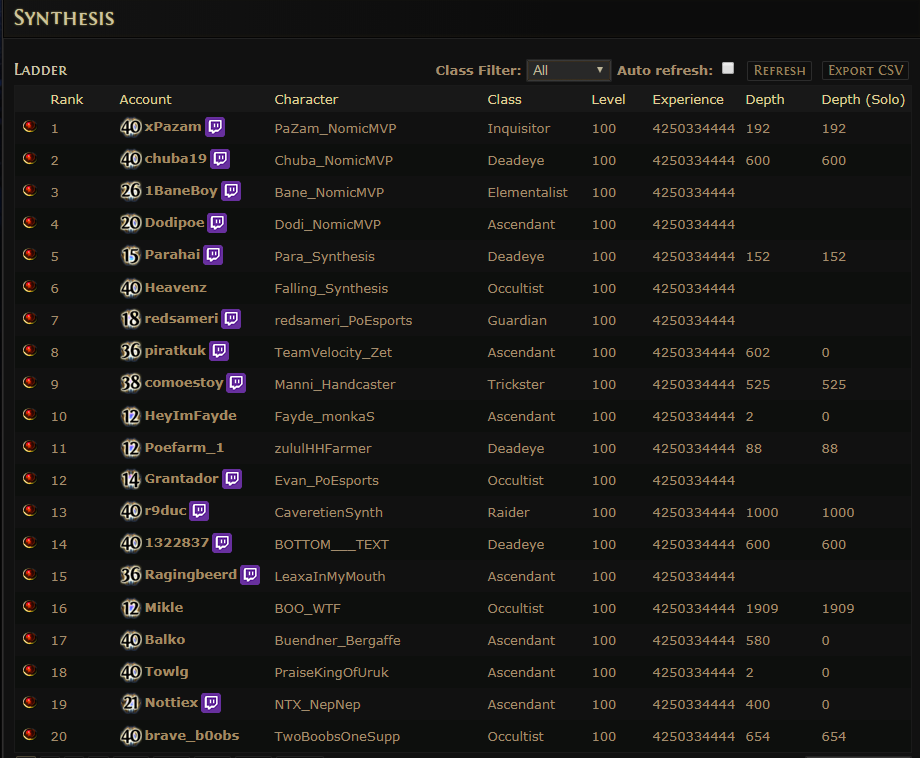Viewport: 920px width, 758px height.
Task: Select character name Manni_Handcaster
Action: pos(335,385)
